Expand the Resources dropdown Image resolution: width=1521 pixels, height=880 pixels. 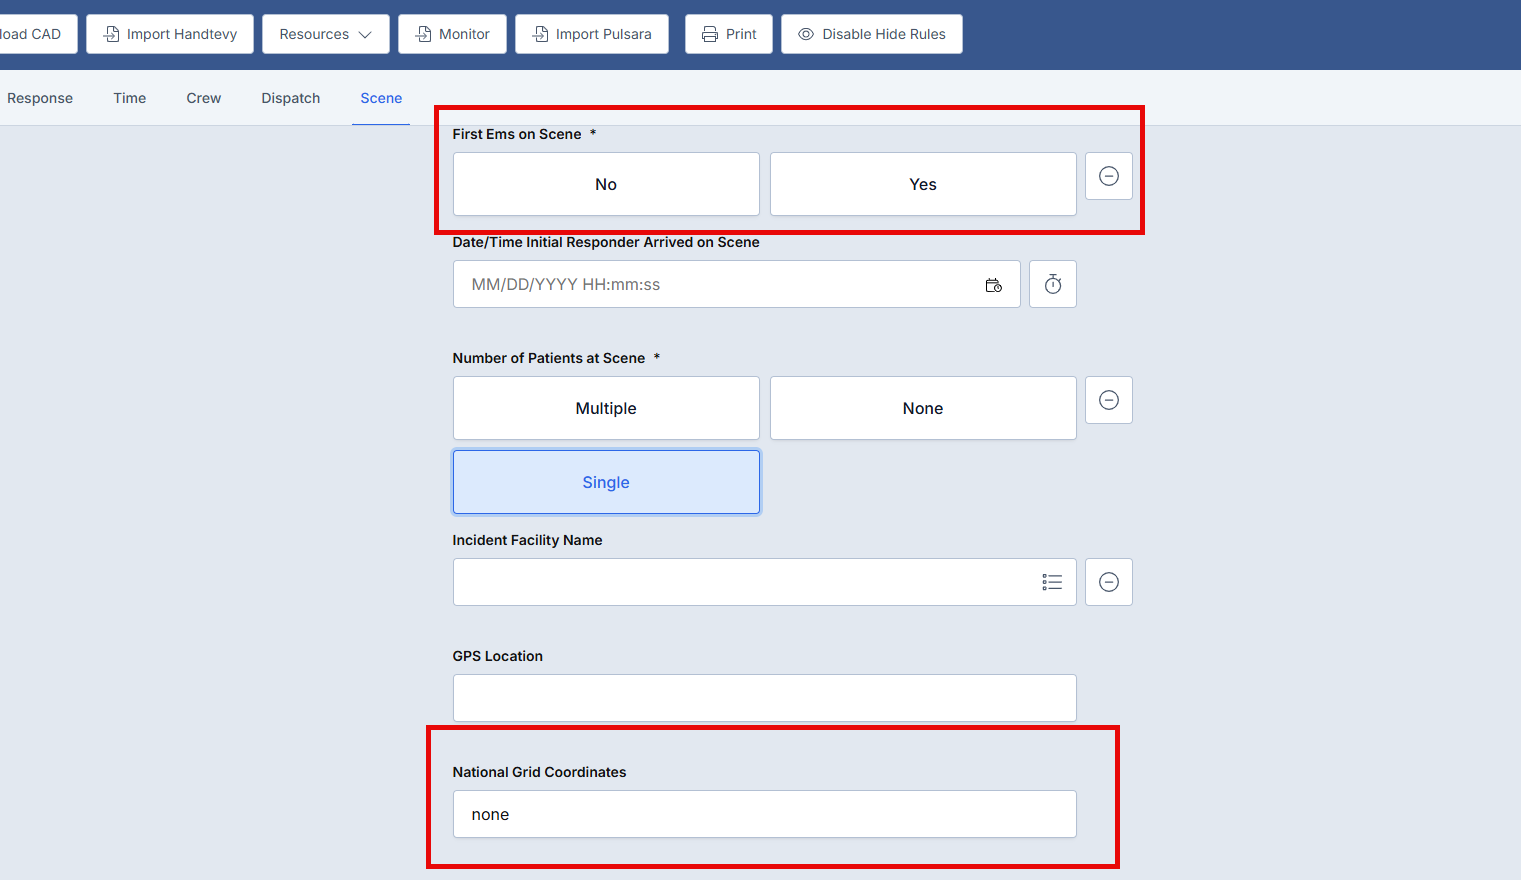tap(325, 34)
